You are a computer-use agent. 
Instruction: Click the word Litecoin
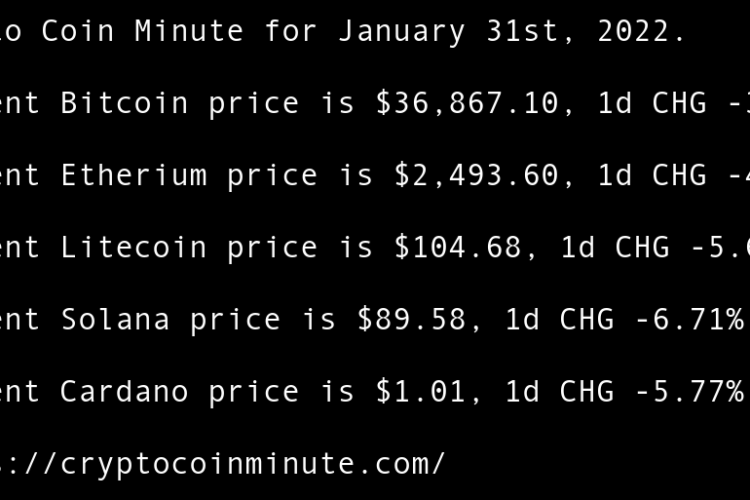[134, 247]
